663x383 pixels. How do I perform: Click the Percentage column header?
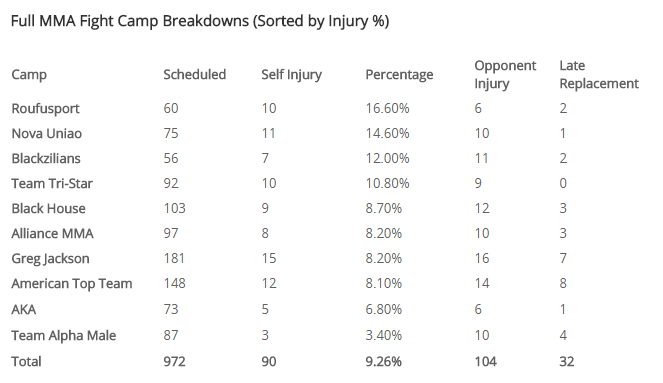(399, 75)
